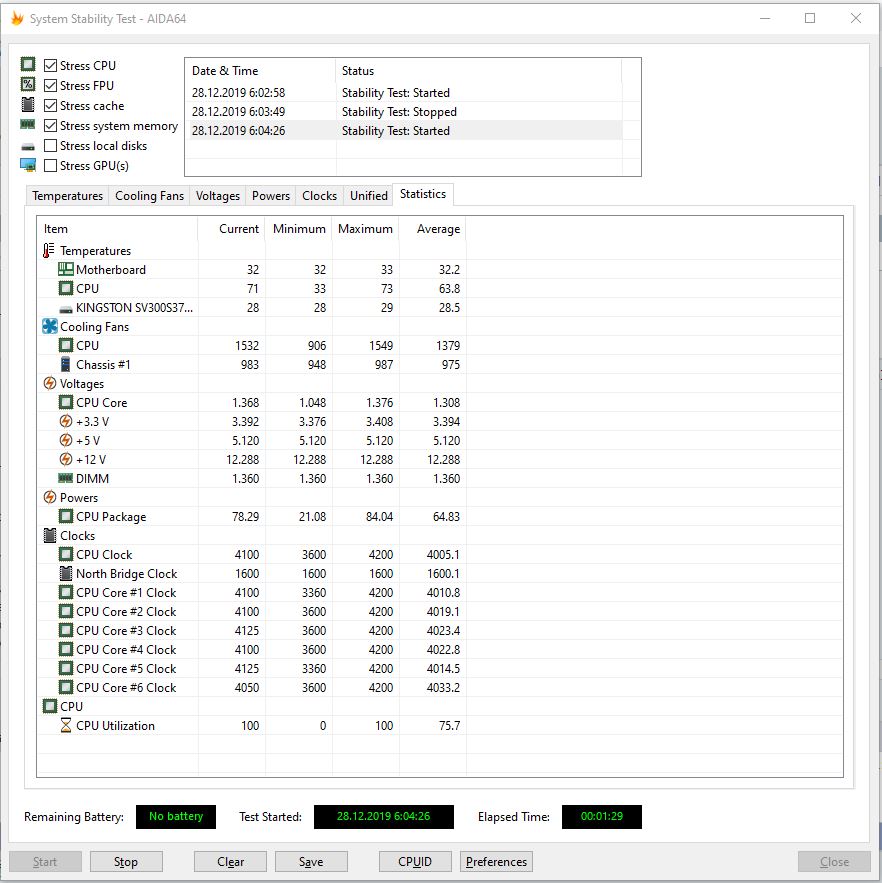Screen dimensions: 882x883
Task: Click the Elapsed Time value 00:01:29
Action: click(602, 817)
